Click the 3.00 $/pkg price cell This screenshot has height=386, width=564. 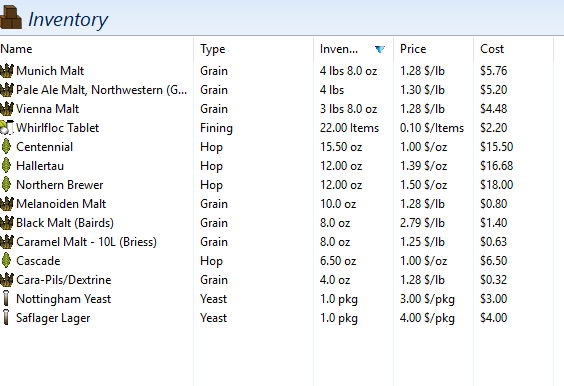pos(427,299)
